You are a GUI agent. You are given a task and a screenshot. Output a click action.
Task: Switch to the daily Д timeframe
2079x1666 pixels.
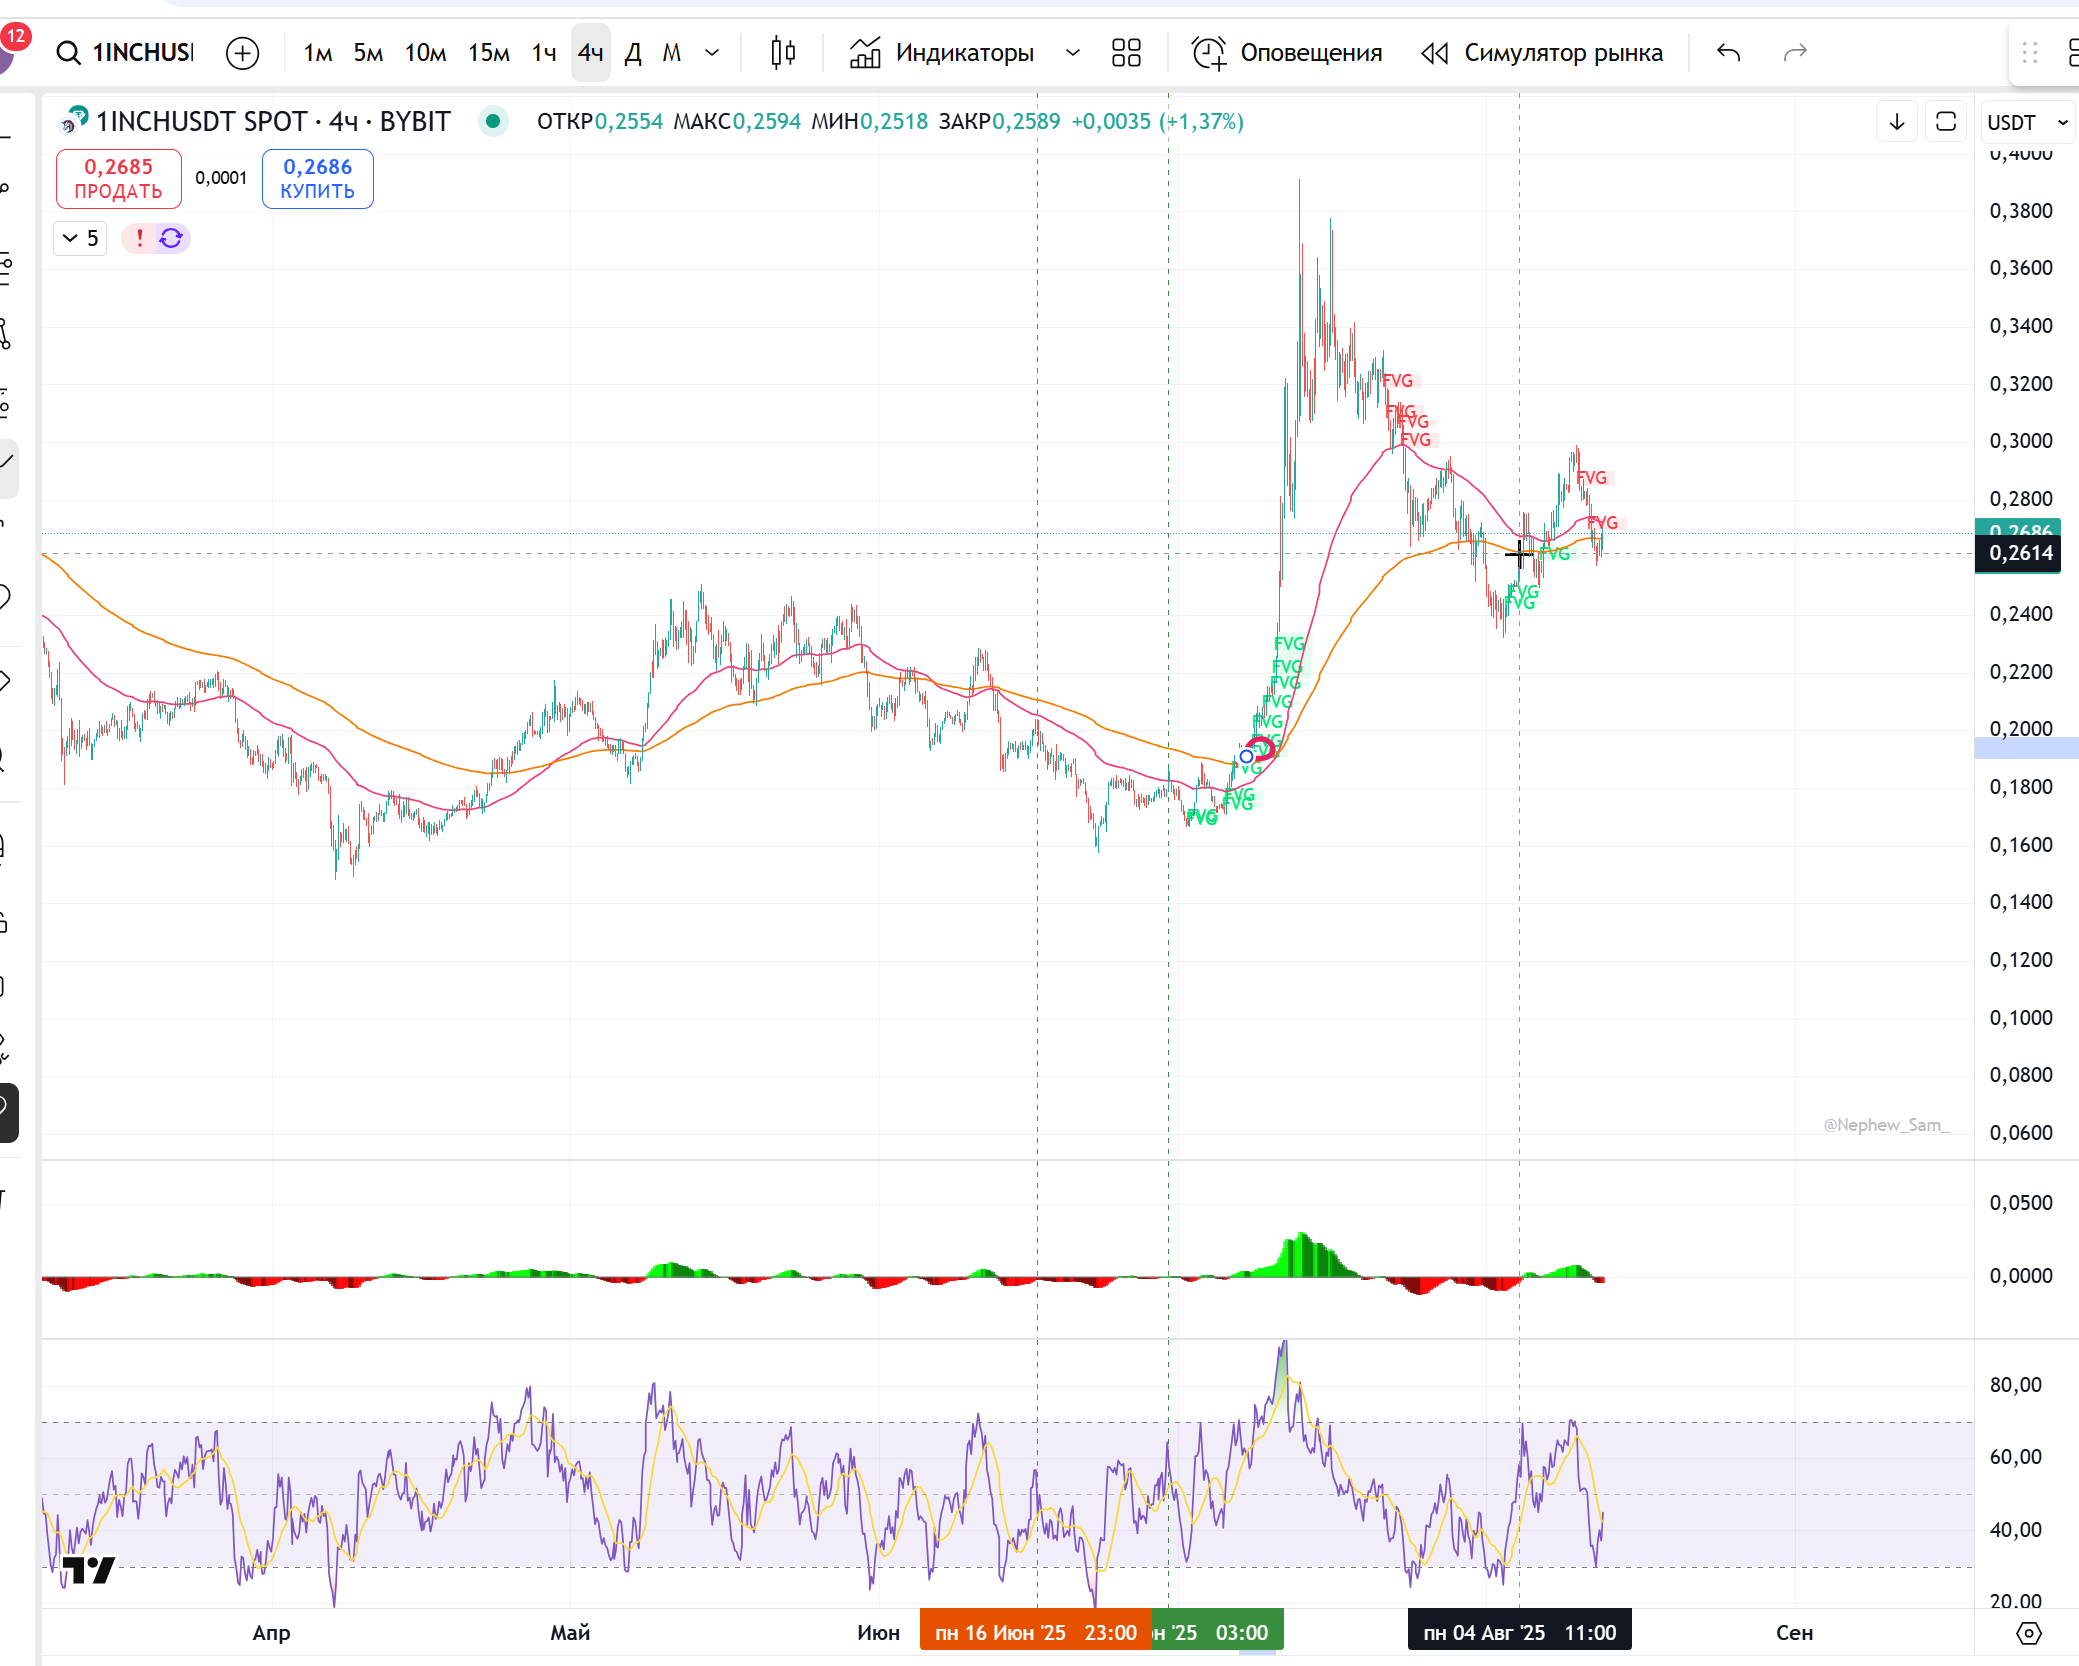(633, 52)
